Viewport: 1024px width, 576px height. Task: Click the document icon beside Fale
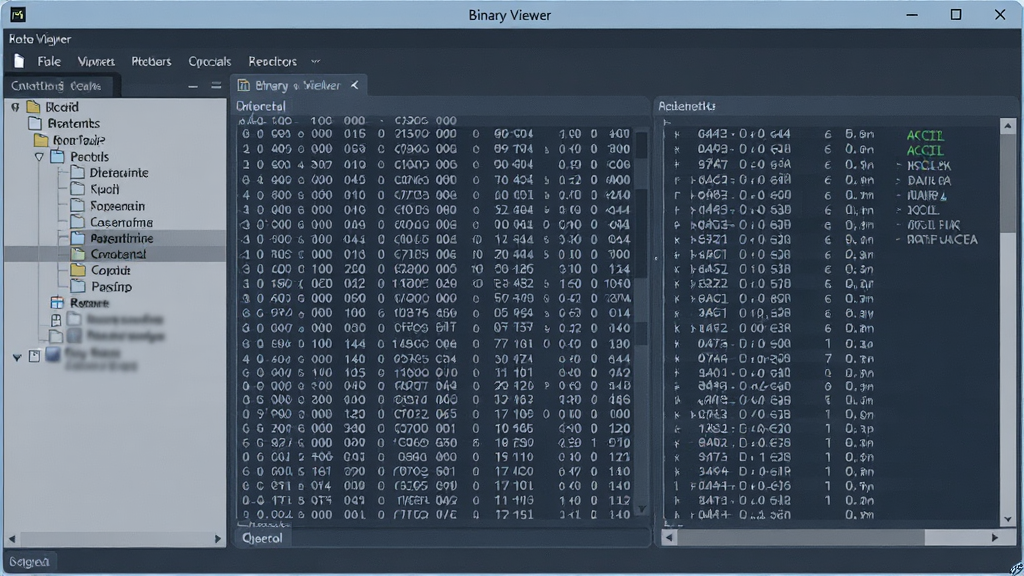tap(19, 61)
